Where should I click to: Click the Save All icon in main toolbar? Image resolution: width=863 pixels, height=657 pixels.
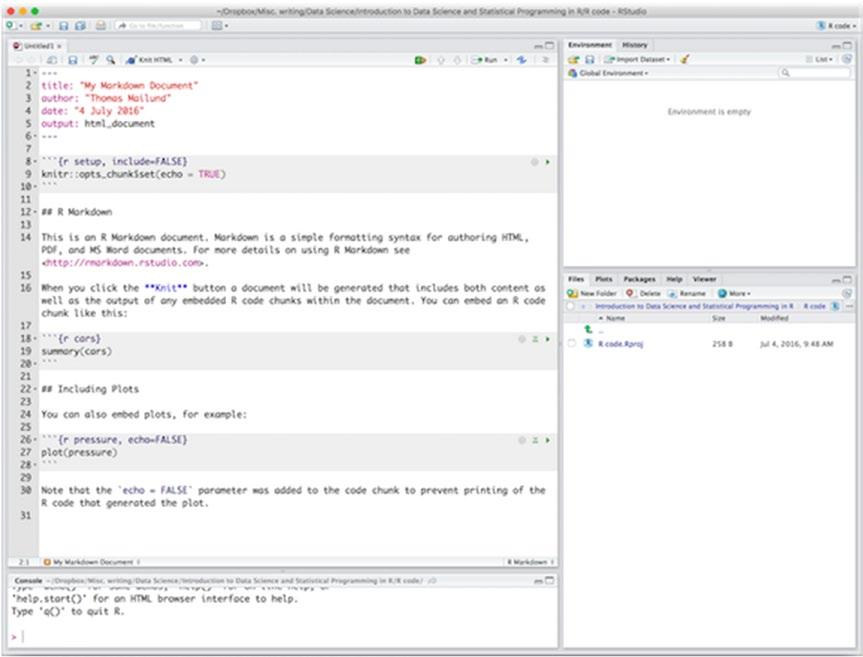[80, 26]
